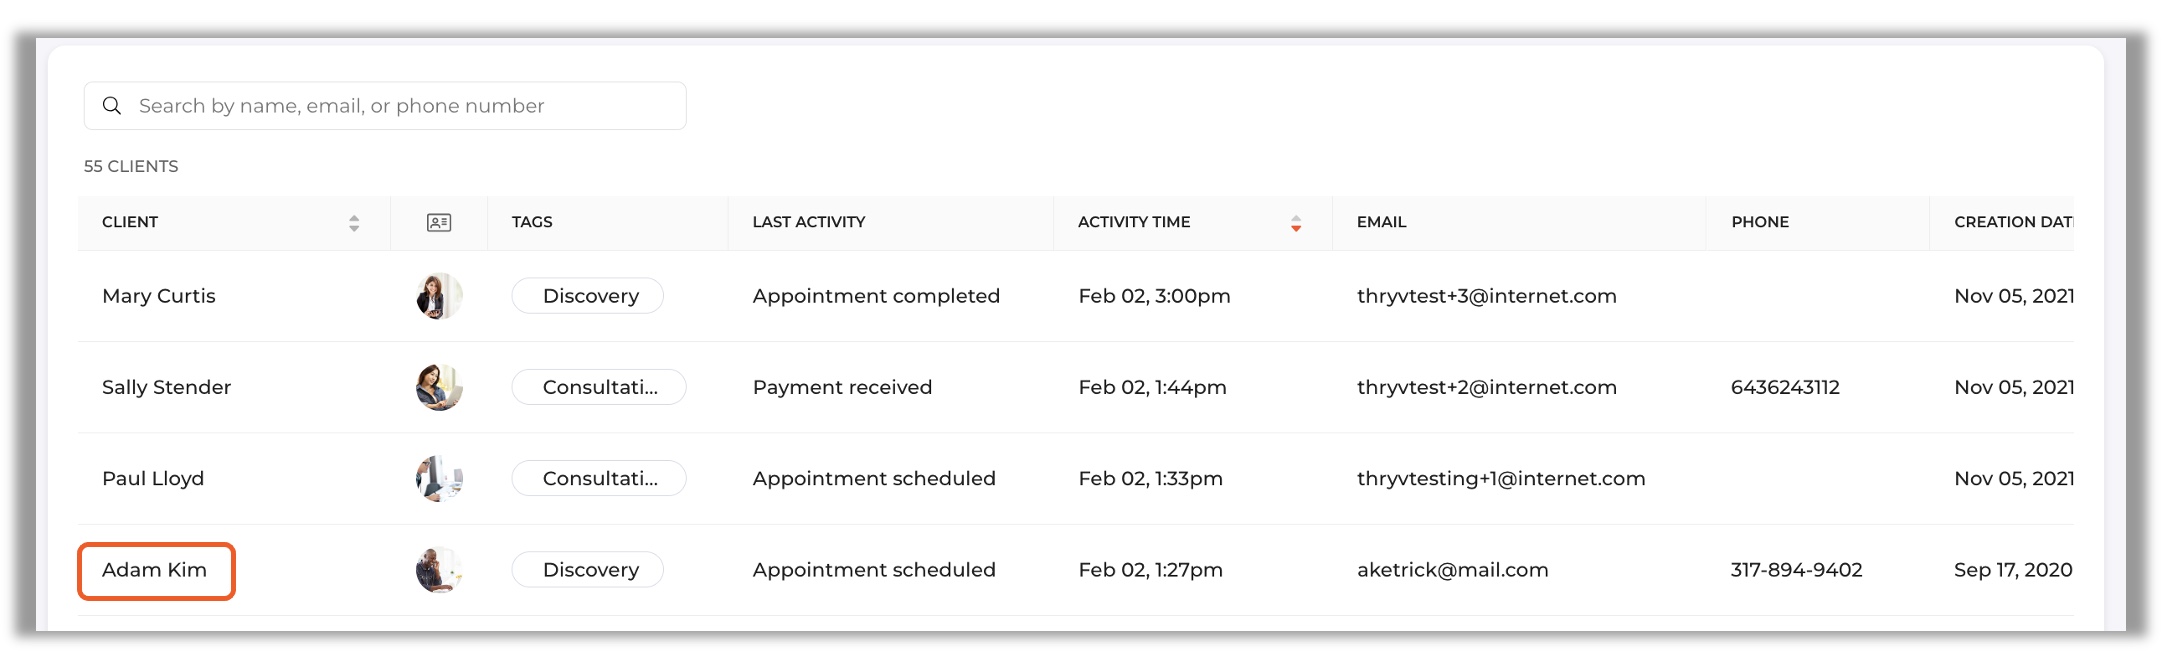
Task: Open Adam Kim profile photo
Action: pyautogui.click(x=439, y=570)
